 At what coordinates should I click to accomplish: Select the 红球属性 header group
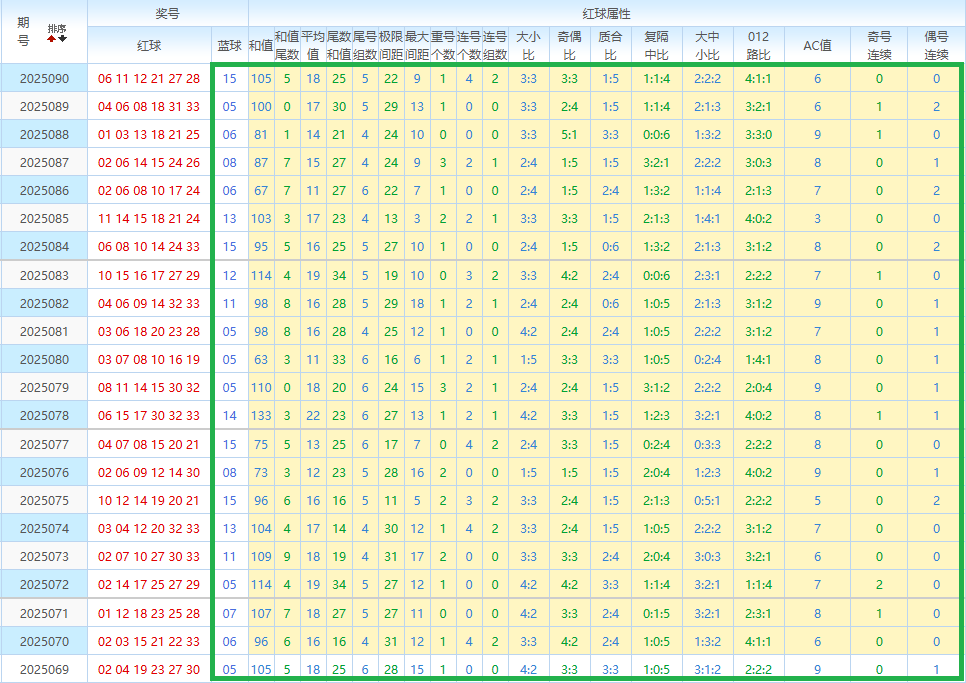606,14
